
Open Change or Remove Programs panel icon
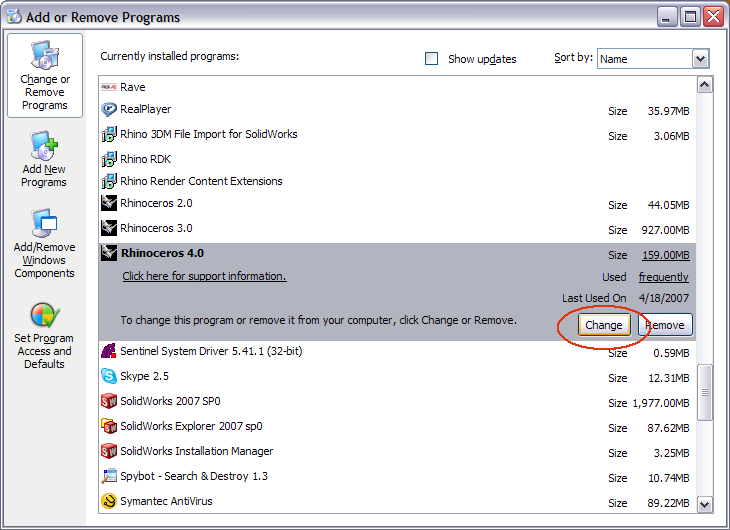pos(45,55)
